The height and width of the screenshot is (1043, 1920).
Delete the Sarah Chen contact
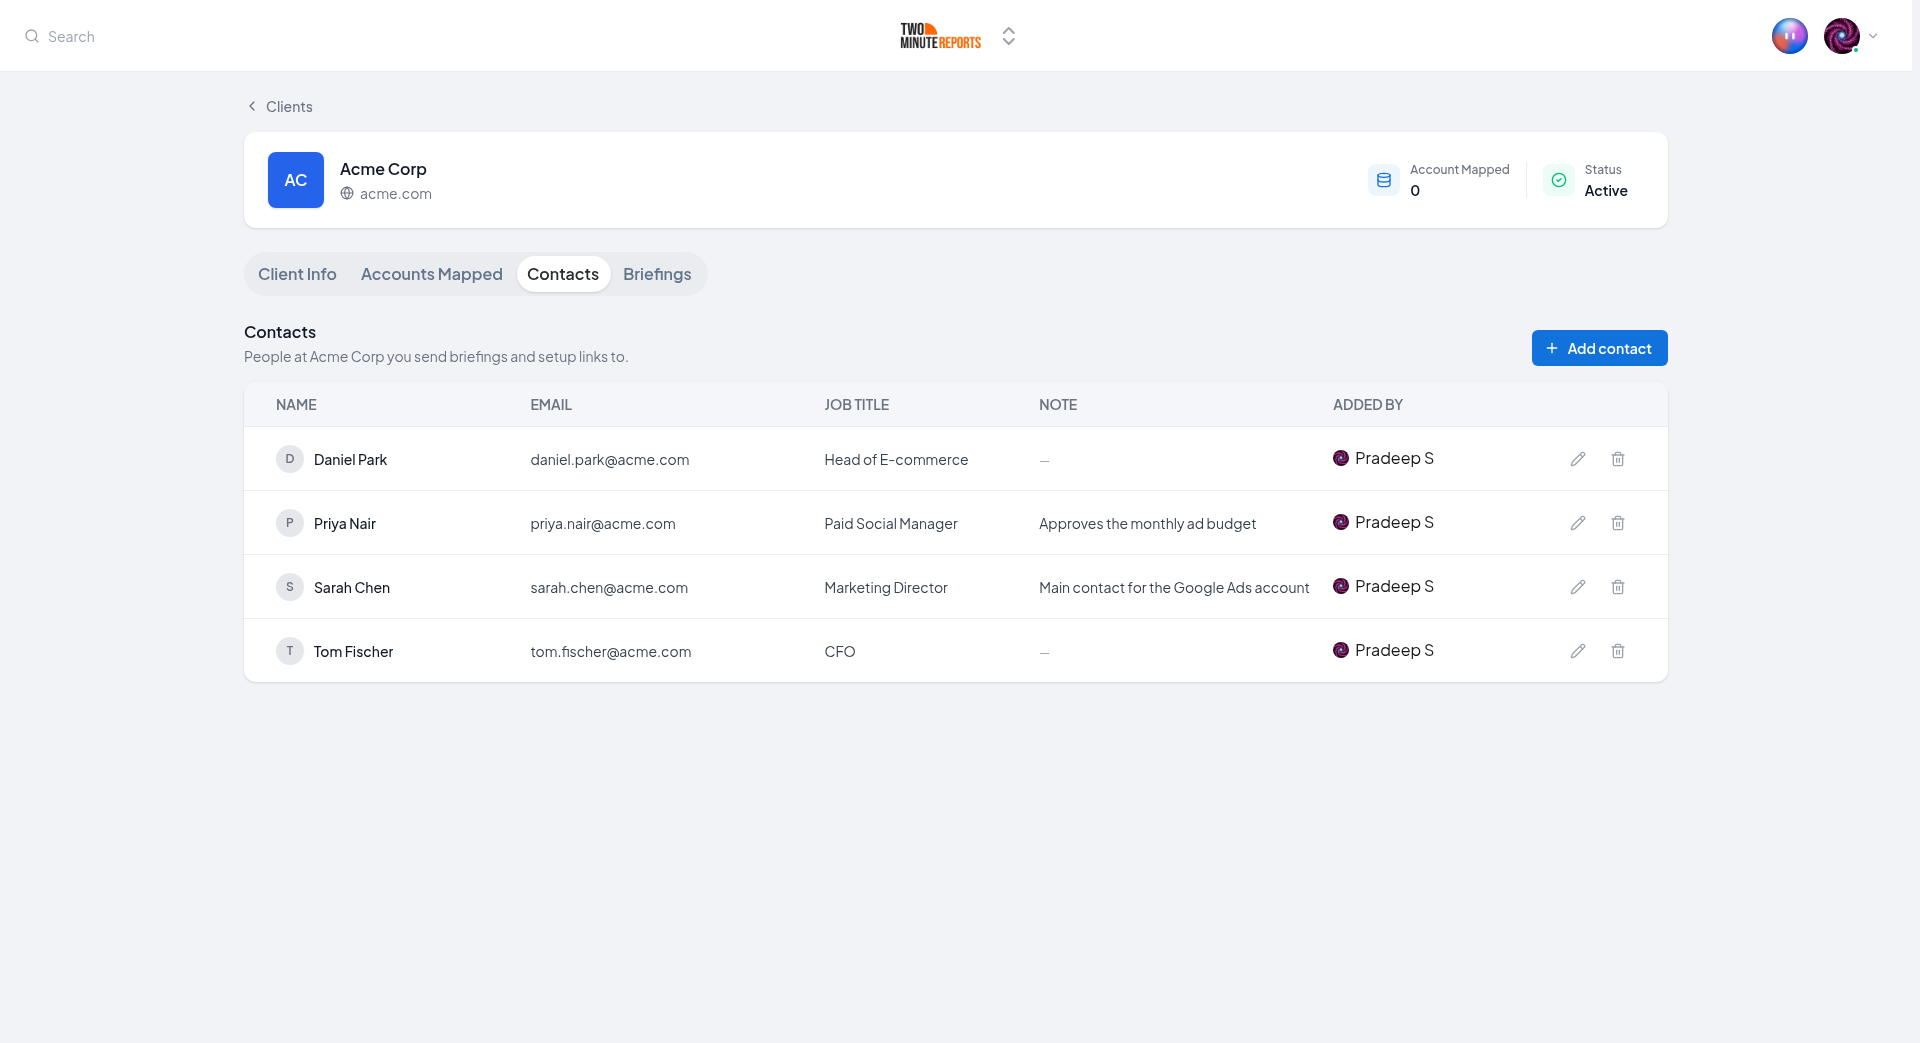click(1618, 587)
